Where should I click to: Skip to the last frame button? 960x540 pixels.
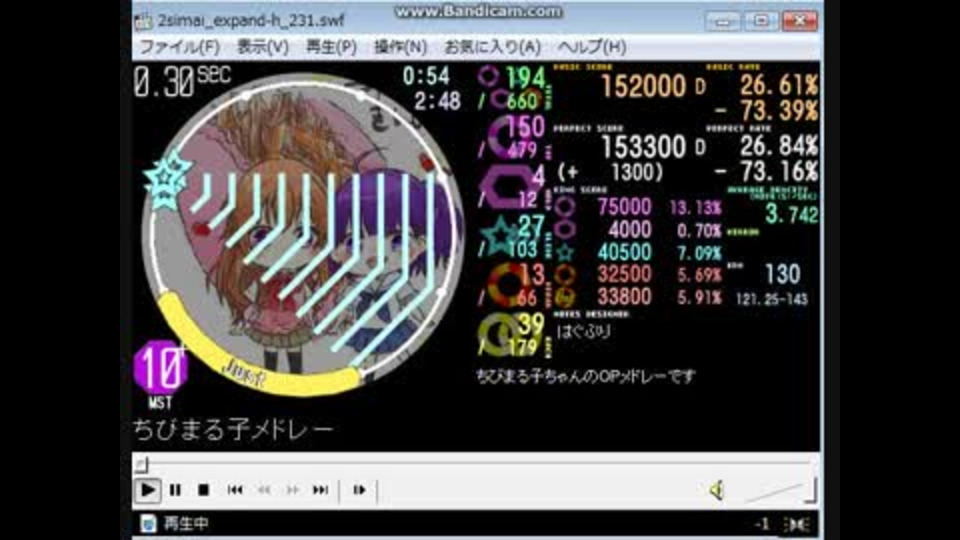pos(320,490)
